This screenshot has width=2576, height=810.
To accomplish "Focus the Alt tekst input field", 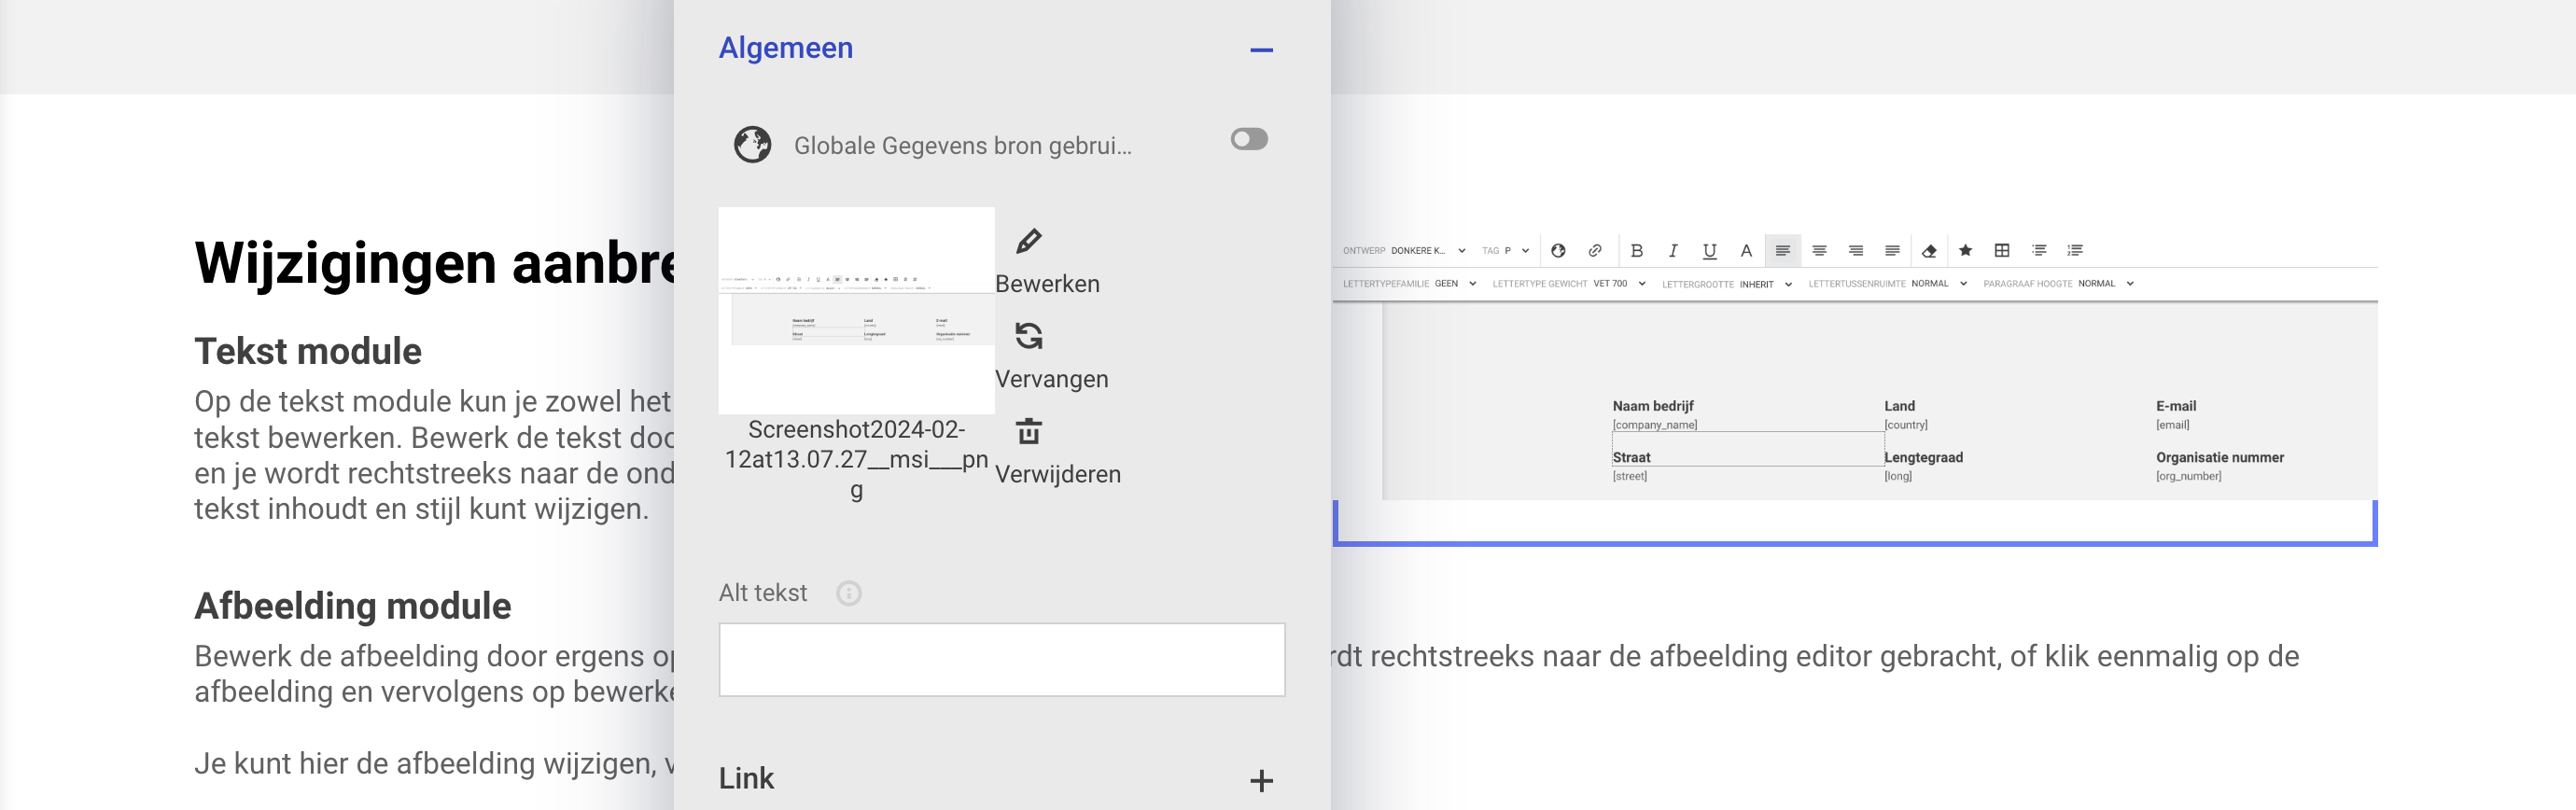I will [1002, 660].
